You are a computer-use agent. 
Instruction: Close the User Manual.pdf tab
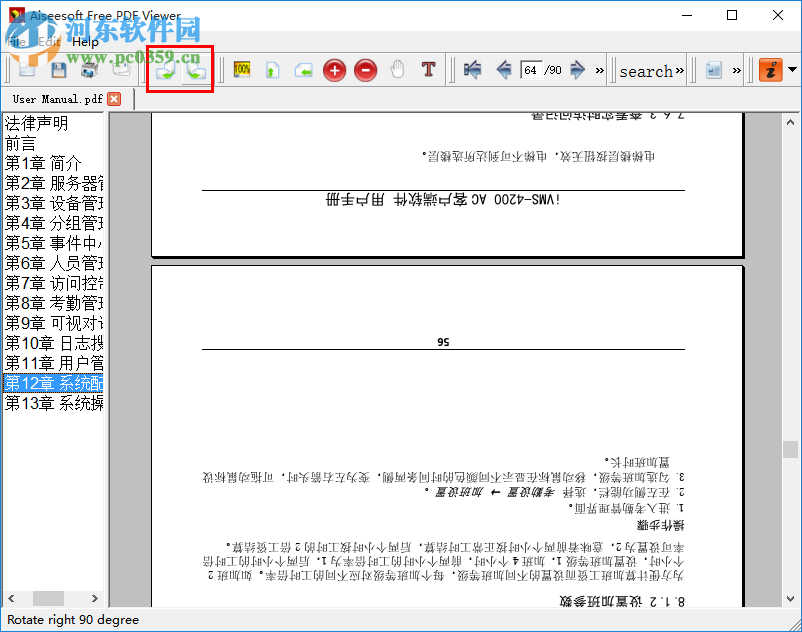point(112,99)
